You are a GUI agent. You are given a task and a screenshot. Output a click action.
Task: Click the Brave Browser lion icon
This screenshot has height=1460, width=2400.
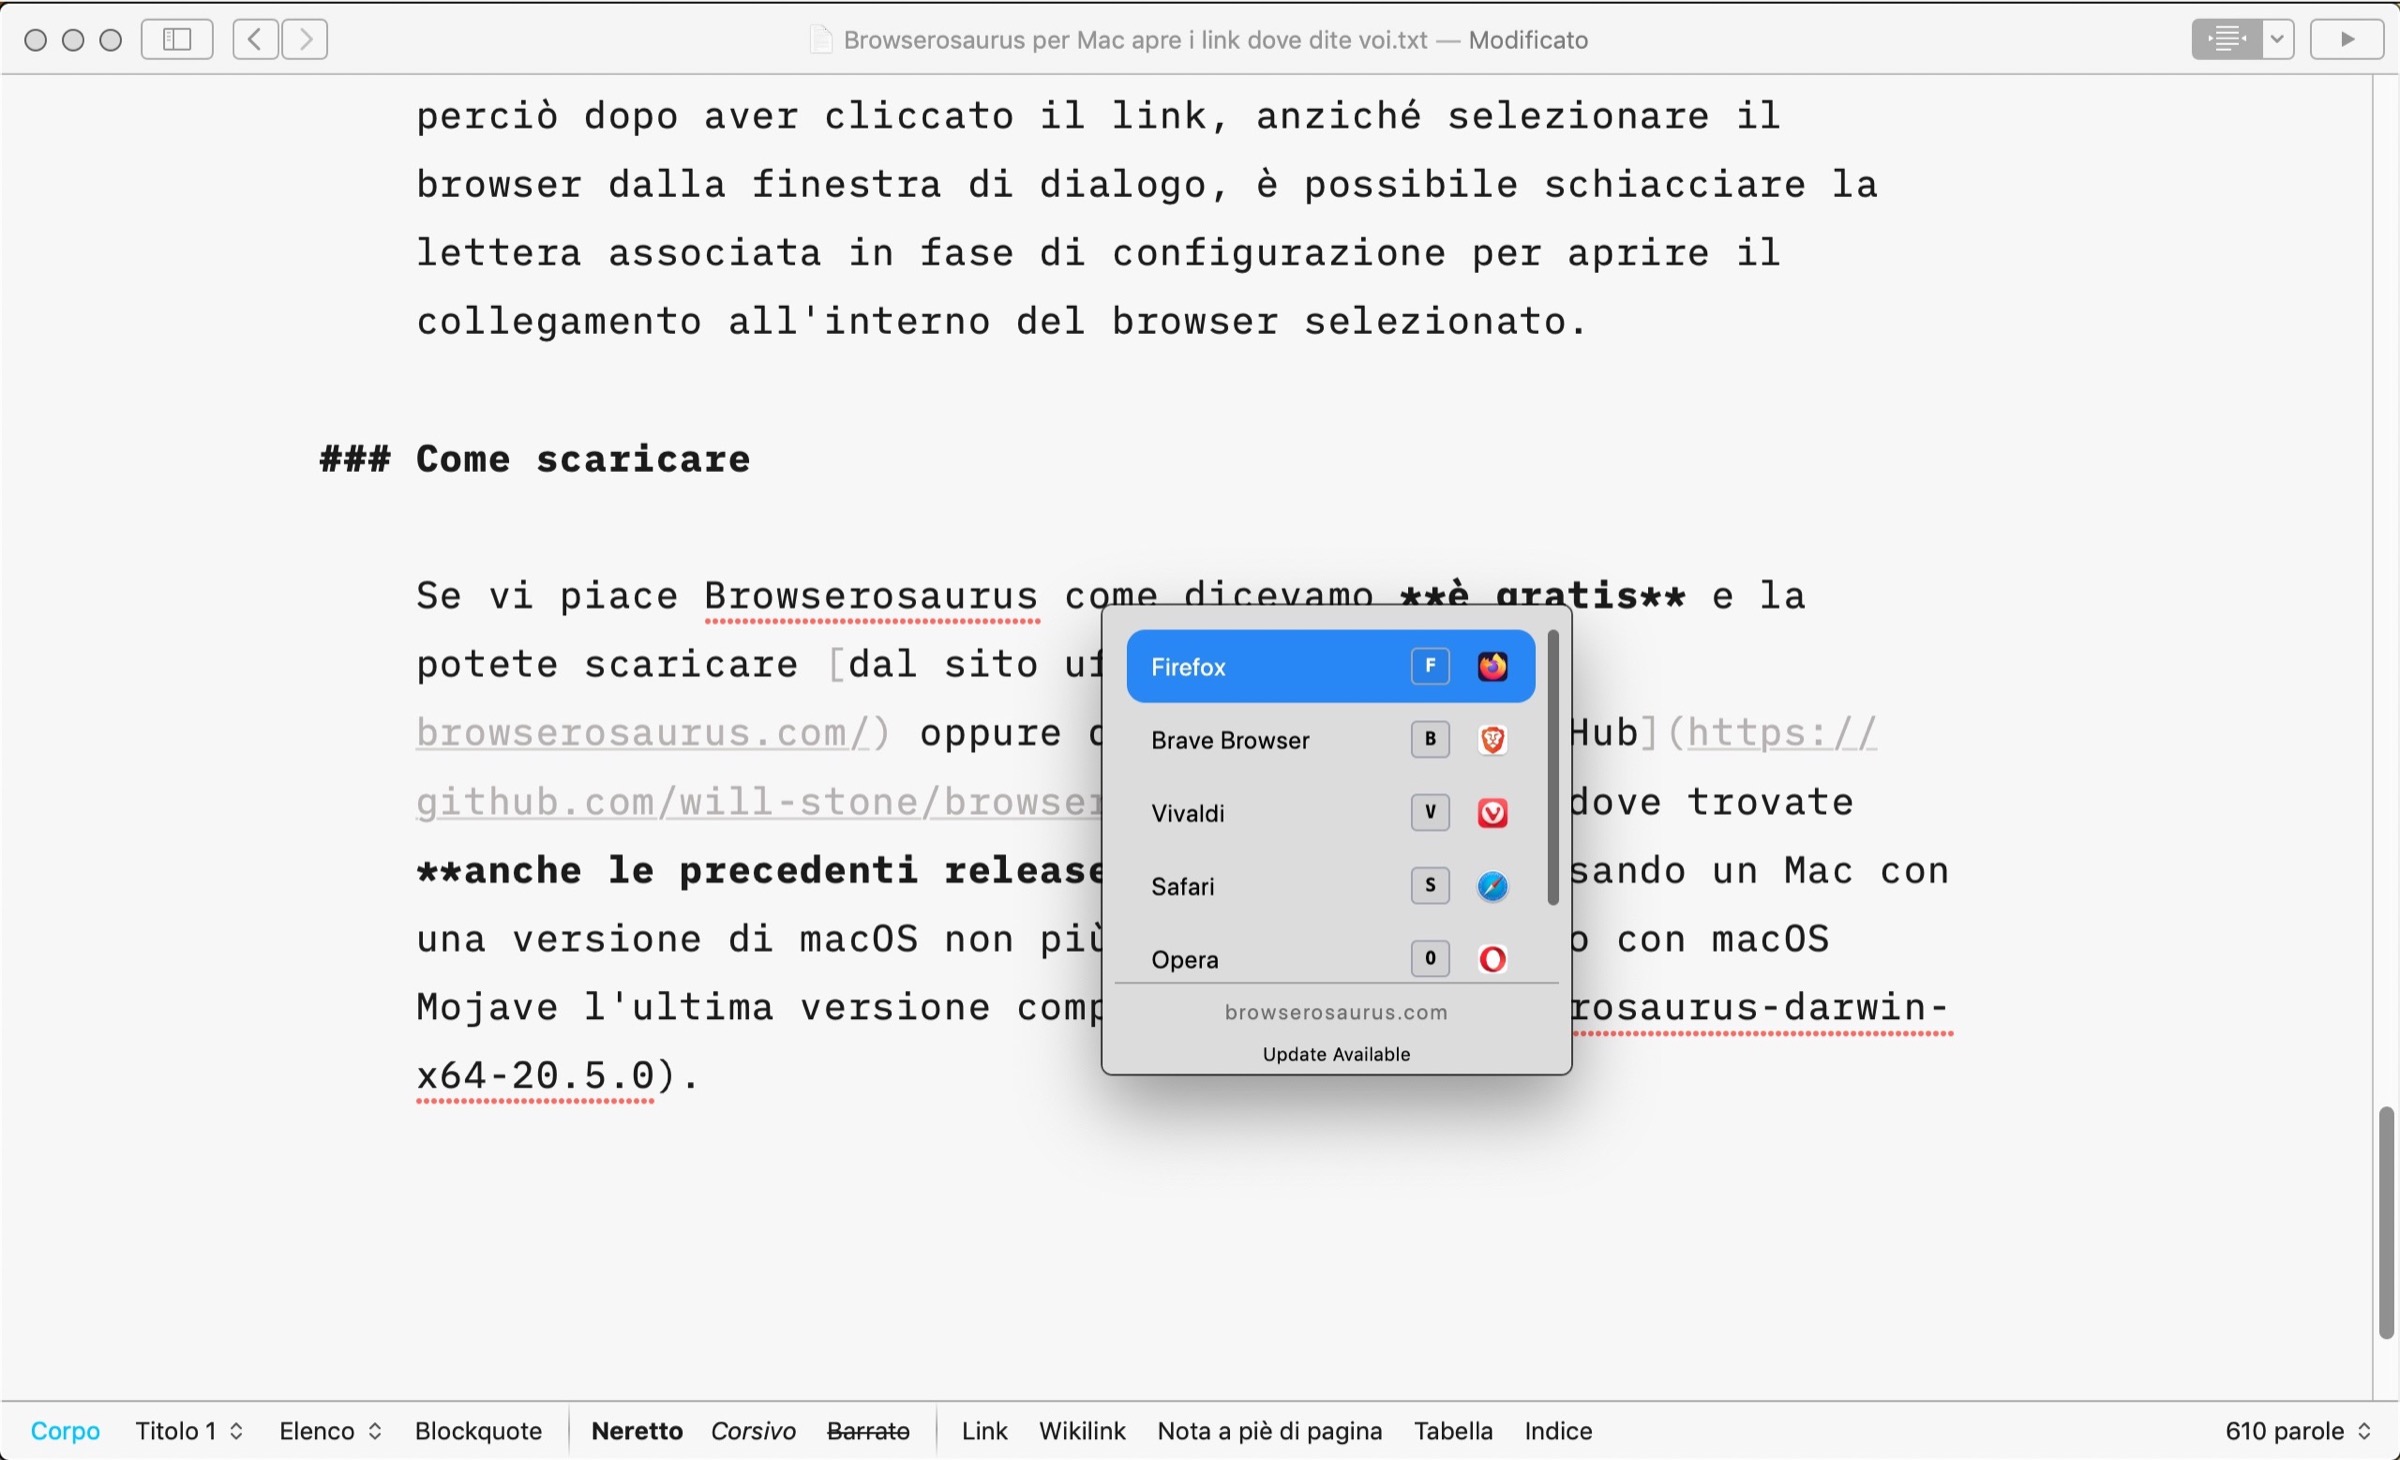tap(1492, 740)
